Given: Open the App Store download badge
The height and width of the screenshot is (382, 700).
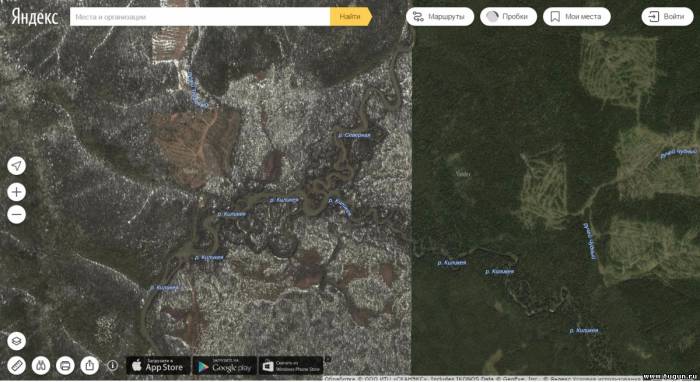Looking at the screenshot, I should click(158, 365).
